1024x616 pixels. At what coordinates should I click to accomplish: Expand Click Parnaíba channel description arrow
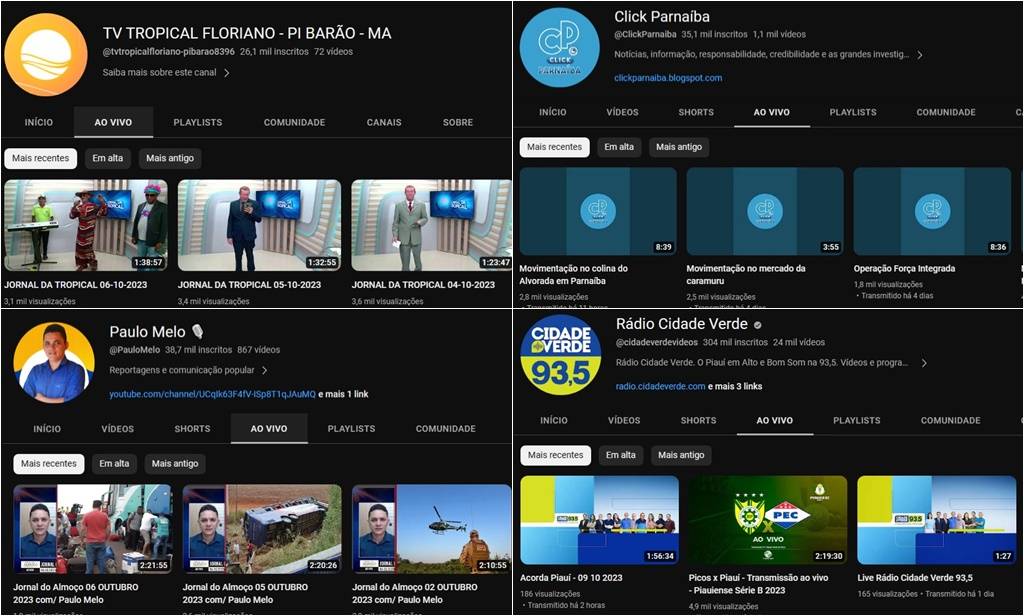pyautogui.click(x=919, y=55)
